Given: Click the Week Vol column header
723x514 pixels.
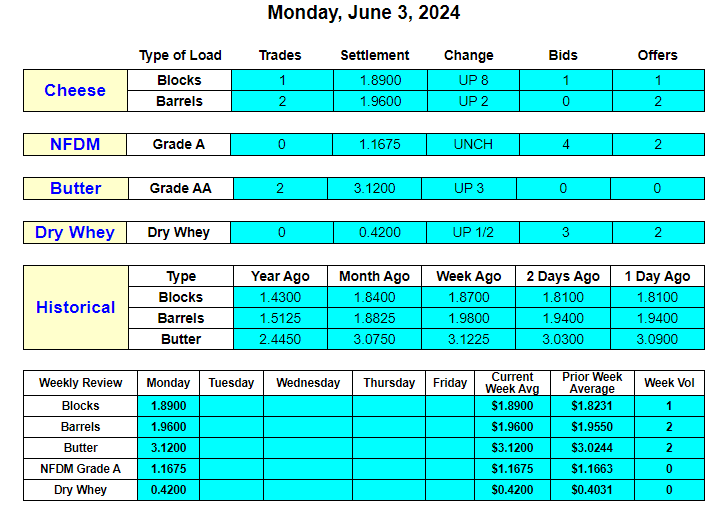Looking at the screenshot, I should [669, 383].
